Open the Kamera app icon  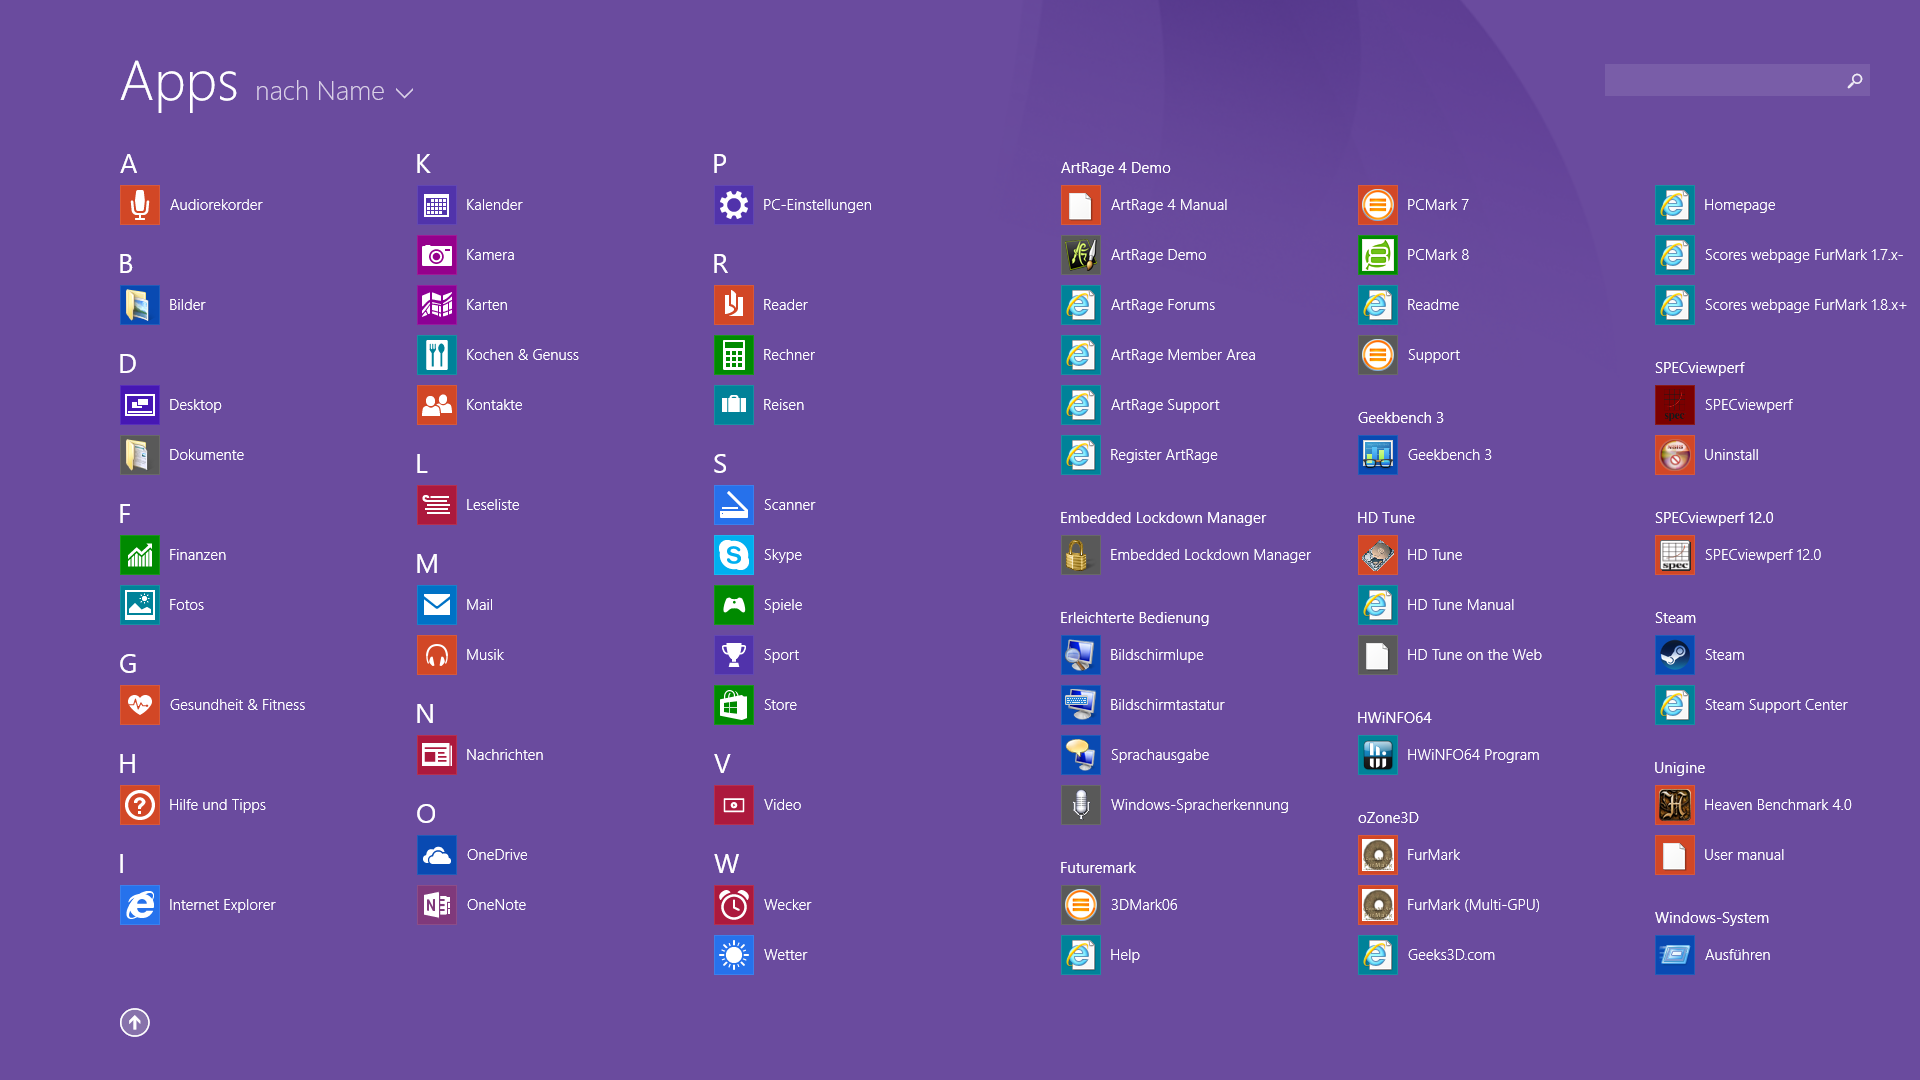(437, 255)
